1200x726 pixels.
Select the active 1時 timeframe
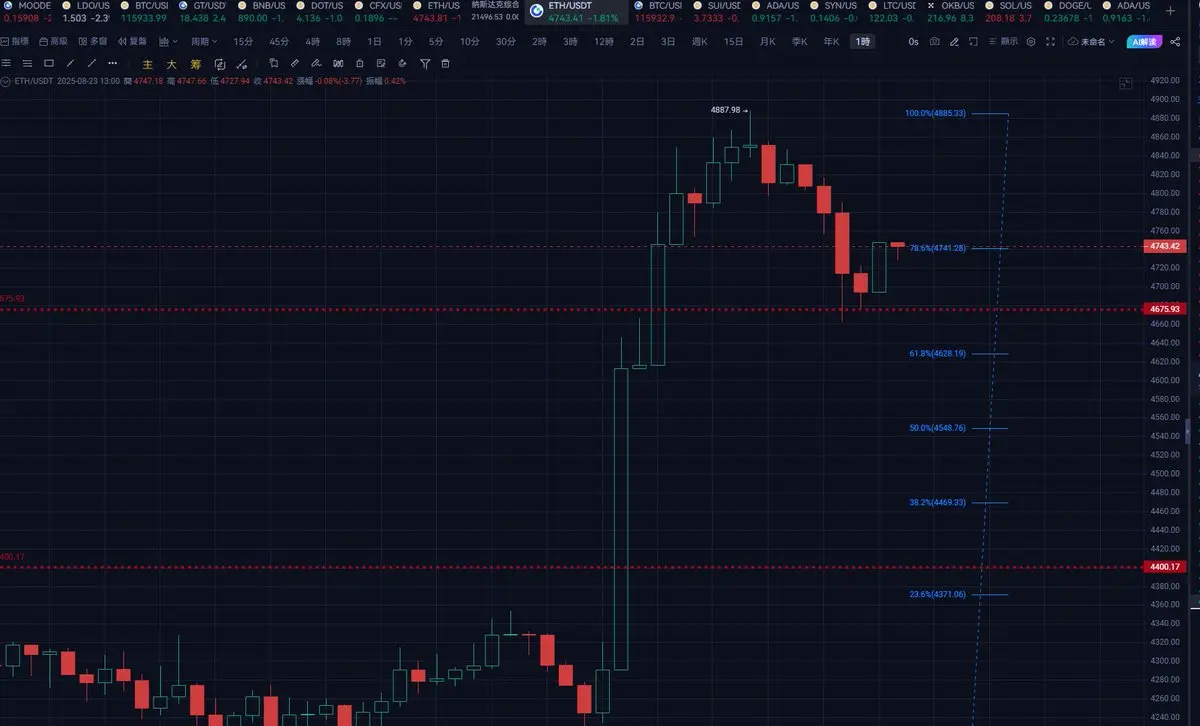(862, 42)
